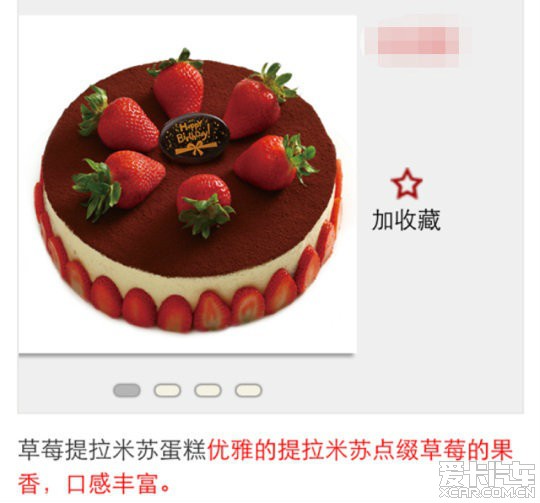Click the red text 香，口感丰富。
The image size is (540, 503).
[94, 483]
